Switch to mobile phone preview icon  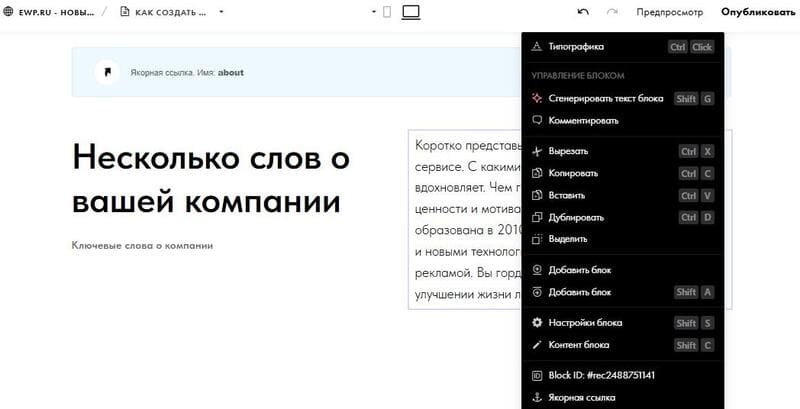(387, 12)
